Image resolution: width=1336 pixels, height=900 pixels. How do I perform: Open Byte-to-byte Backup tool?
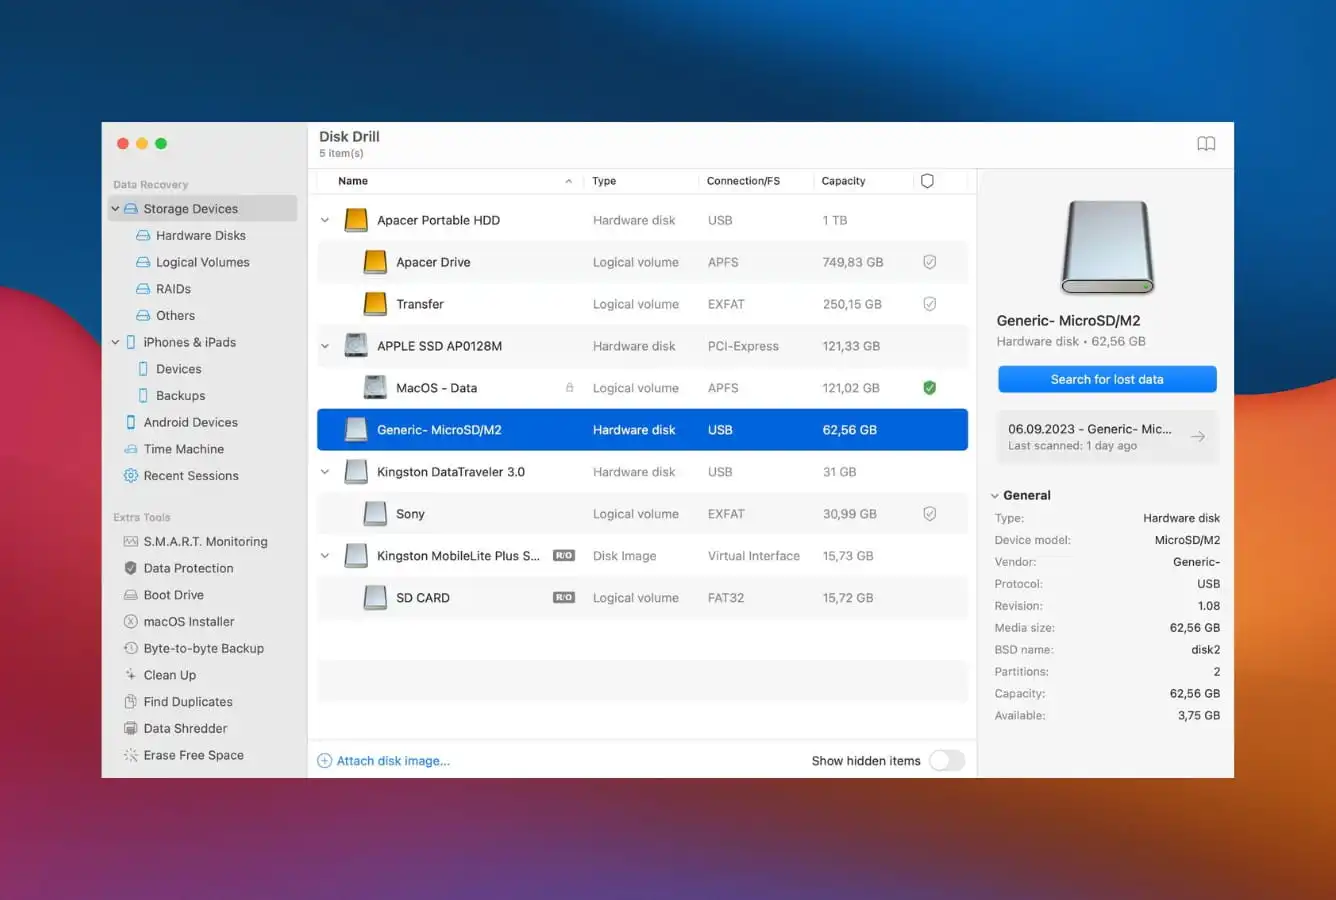(x=193, y=648)
